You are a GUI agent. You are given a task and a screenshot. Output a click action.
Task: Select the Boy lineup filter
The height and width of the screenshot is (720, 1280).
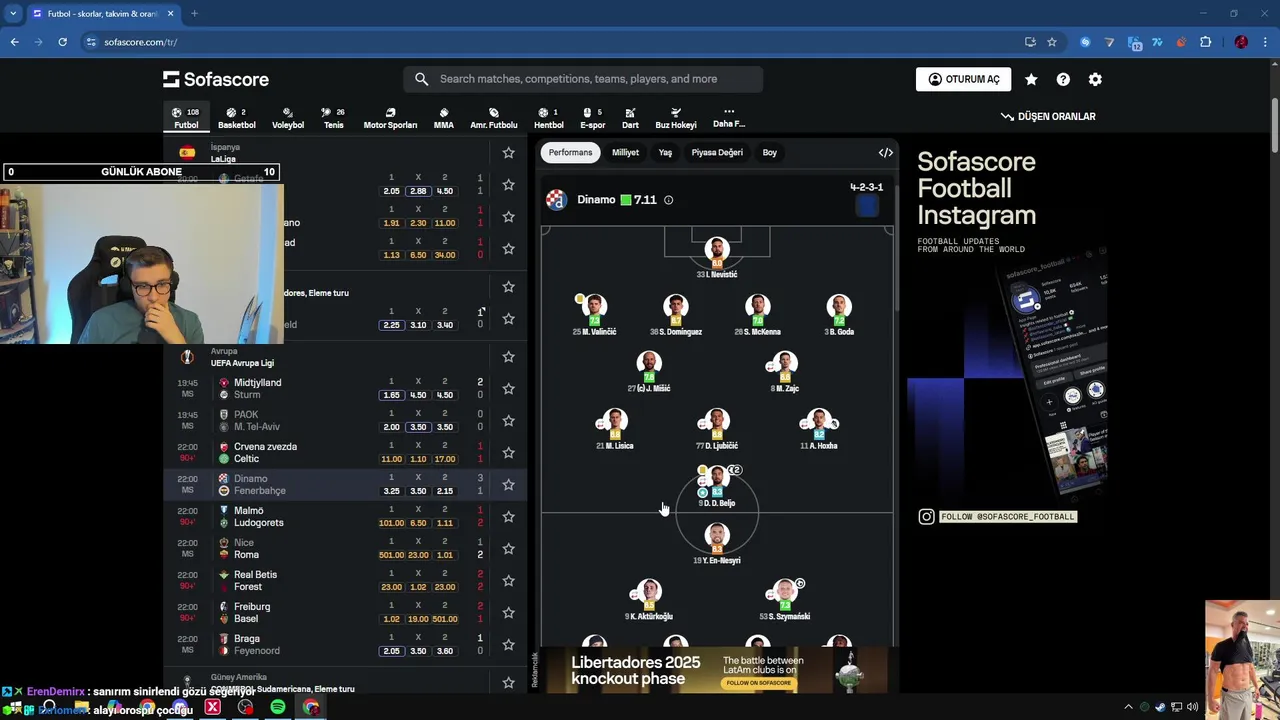click(x=769, y=152)
